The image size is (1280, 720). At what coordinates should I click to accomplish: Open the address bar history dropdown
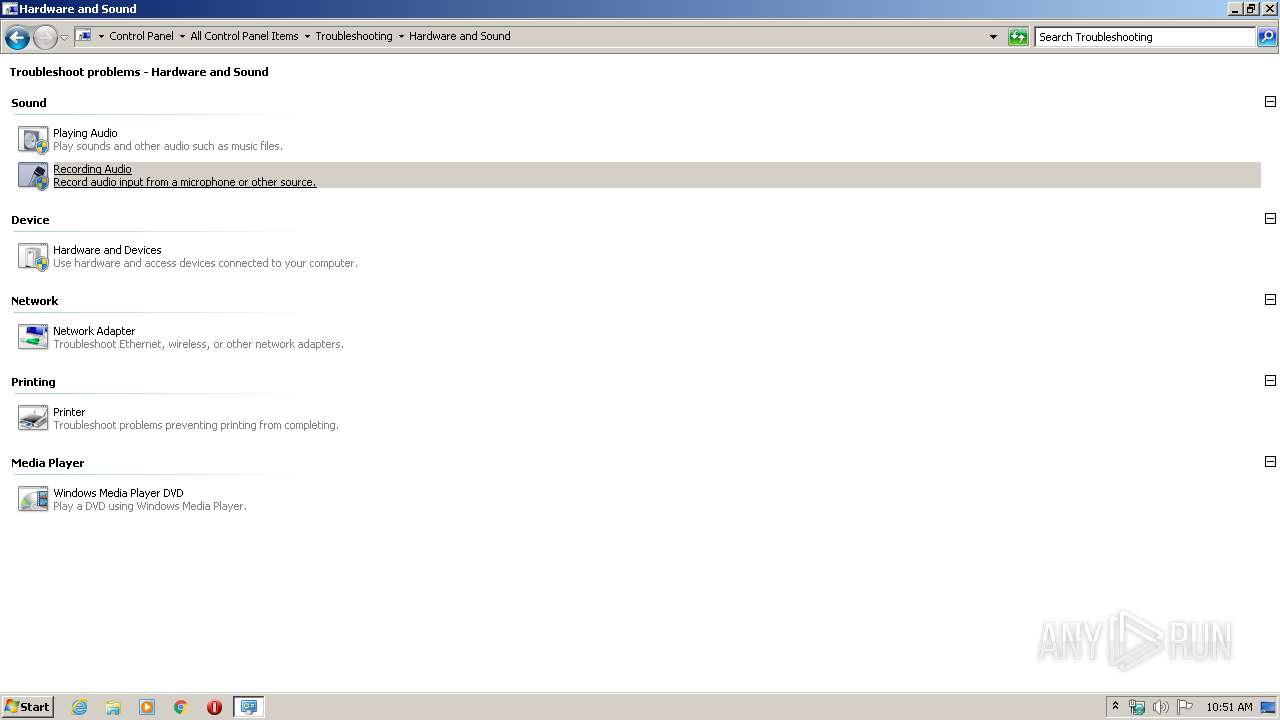pyautogui.click(x=993, y=37)
